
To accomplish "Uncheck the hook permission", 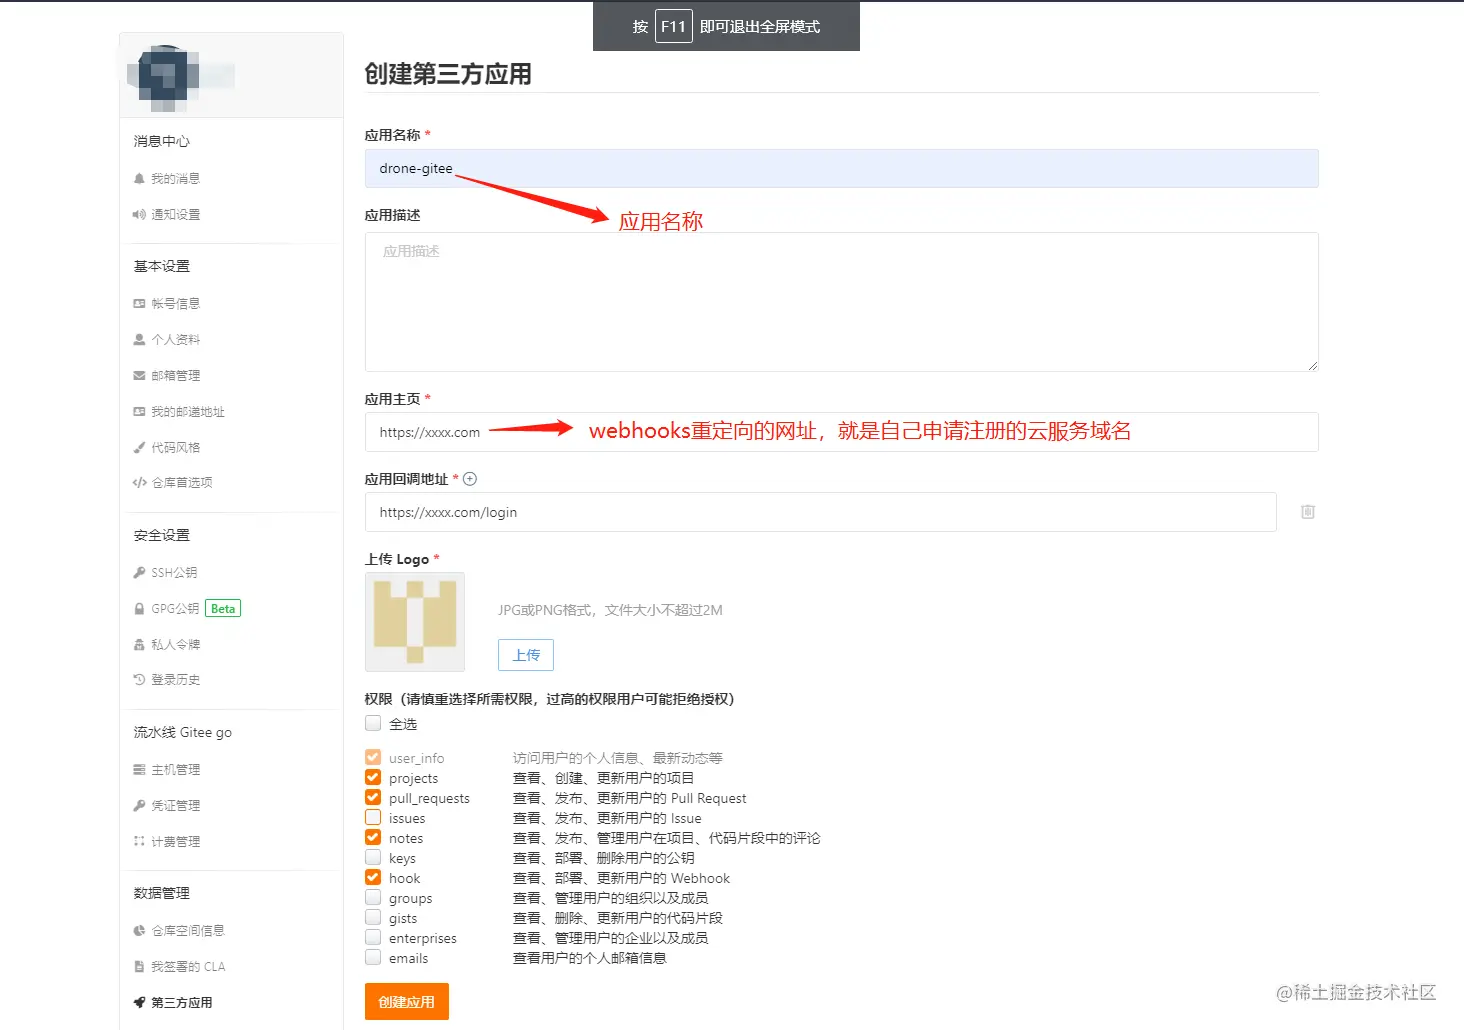I will click(373, 878).
